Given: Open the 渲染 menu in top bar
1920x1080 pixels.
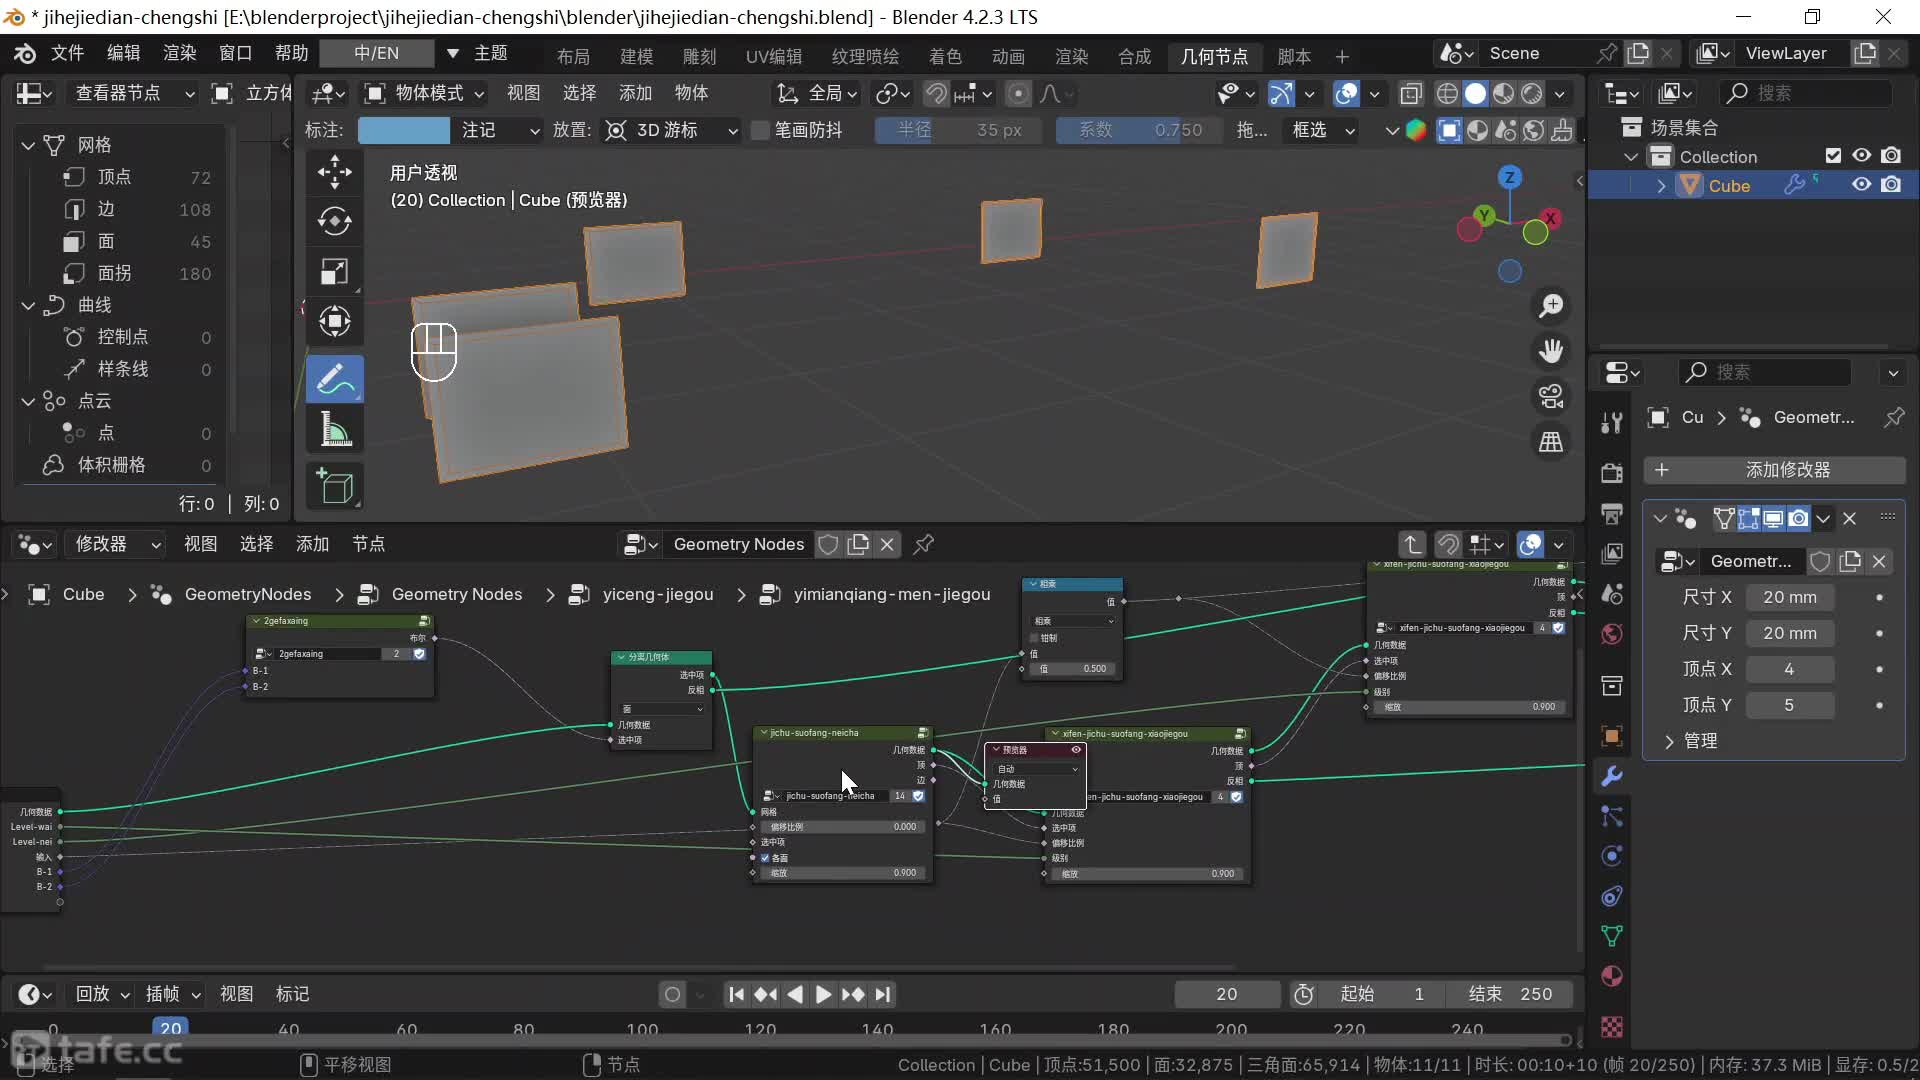Looking at the screenshot, I should click(179, 53).
